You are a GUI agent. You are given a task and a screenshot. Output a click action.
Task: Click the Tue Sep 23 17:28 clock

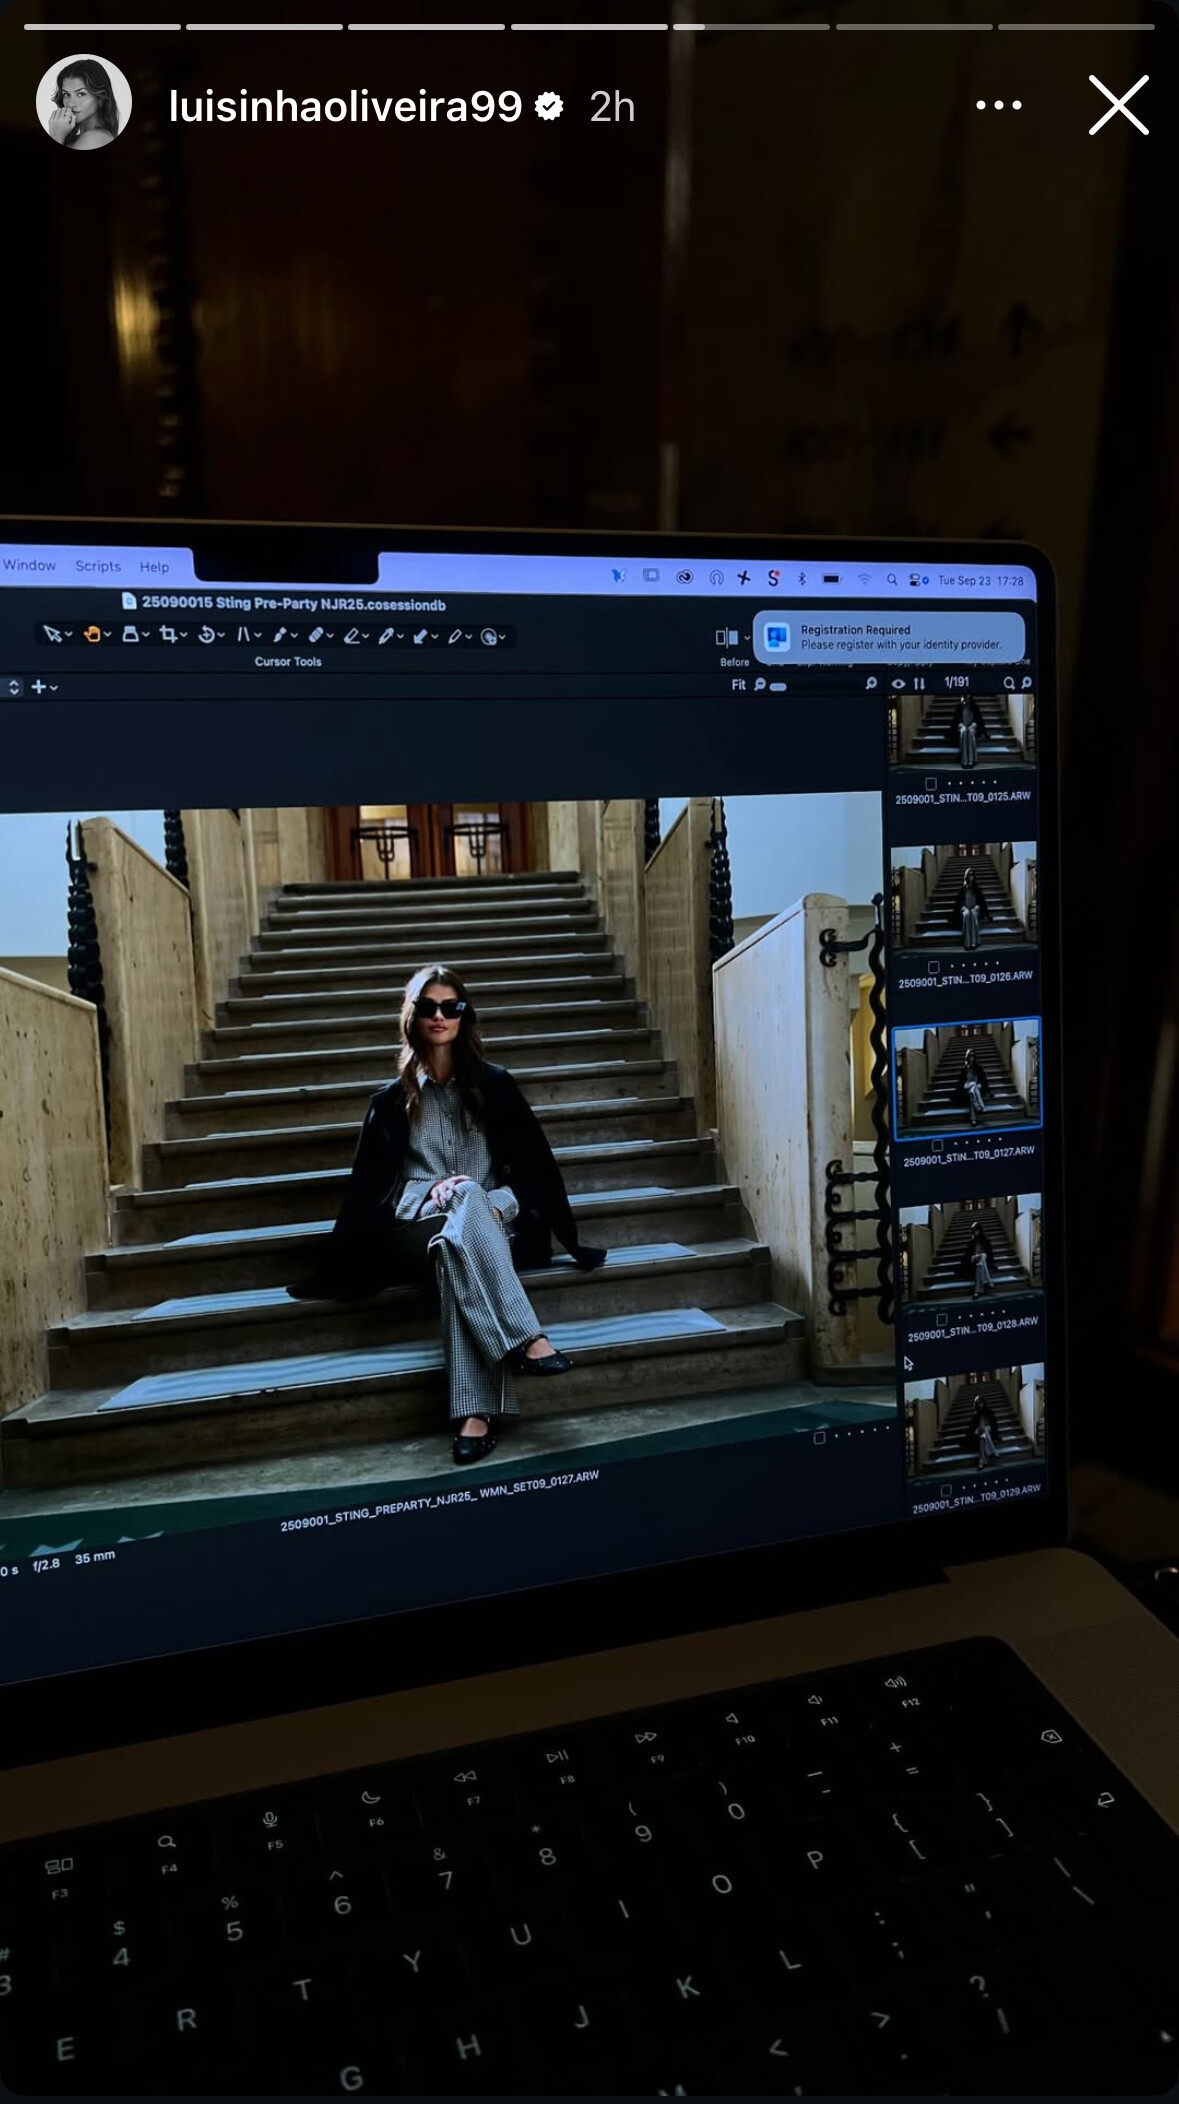(x=980, y=580)
